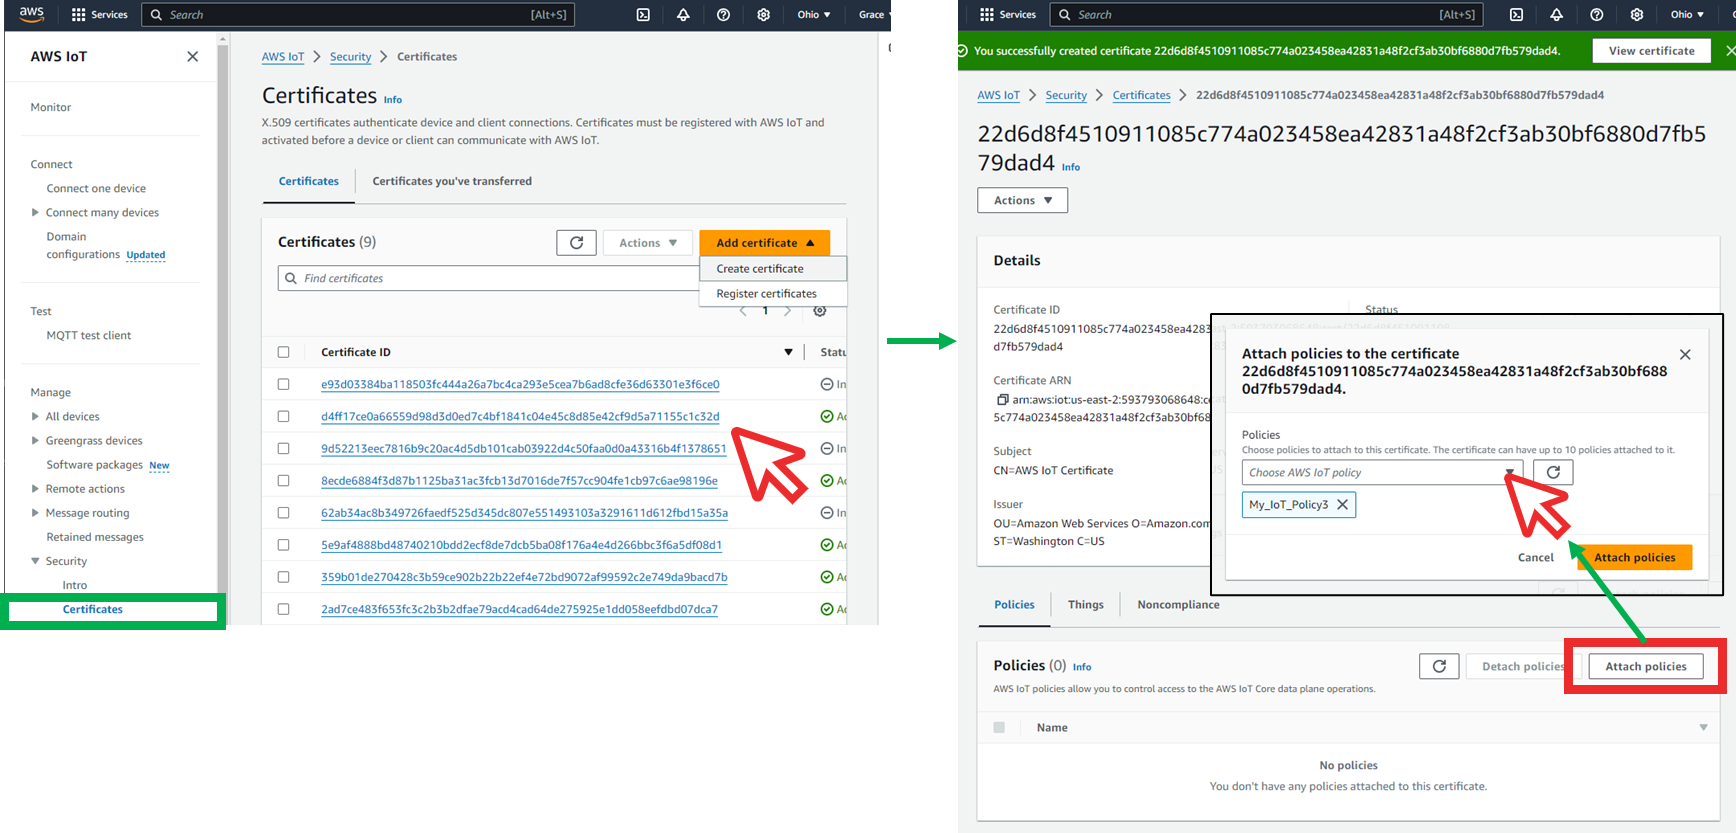The width and height of the screenshot is (1736, 833).
Task: Click View certificate button in banner
Action: pyautogui.click(x=1651, y=51)
